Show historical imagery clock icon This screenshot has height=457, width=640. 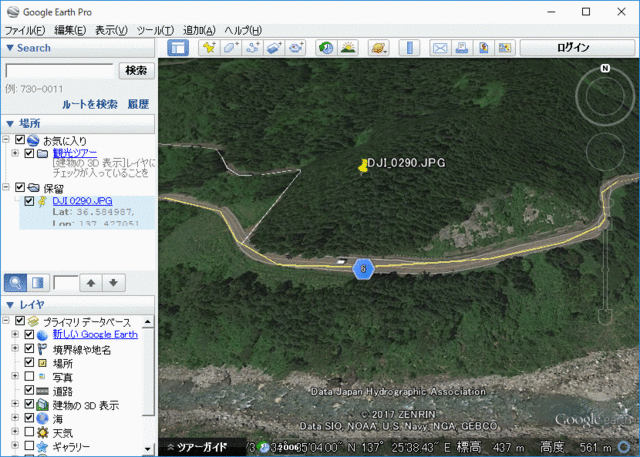click(326, 48)
